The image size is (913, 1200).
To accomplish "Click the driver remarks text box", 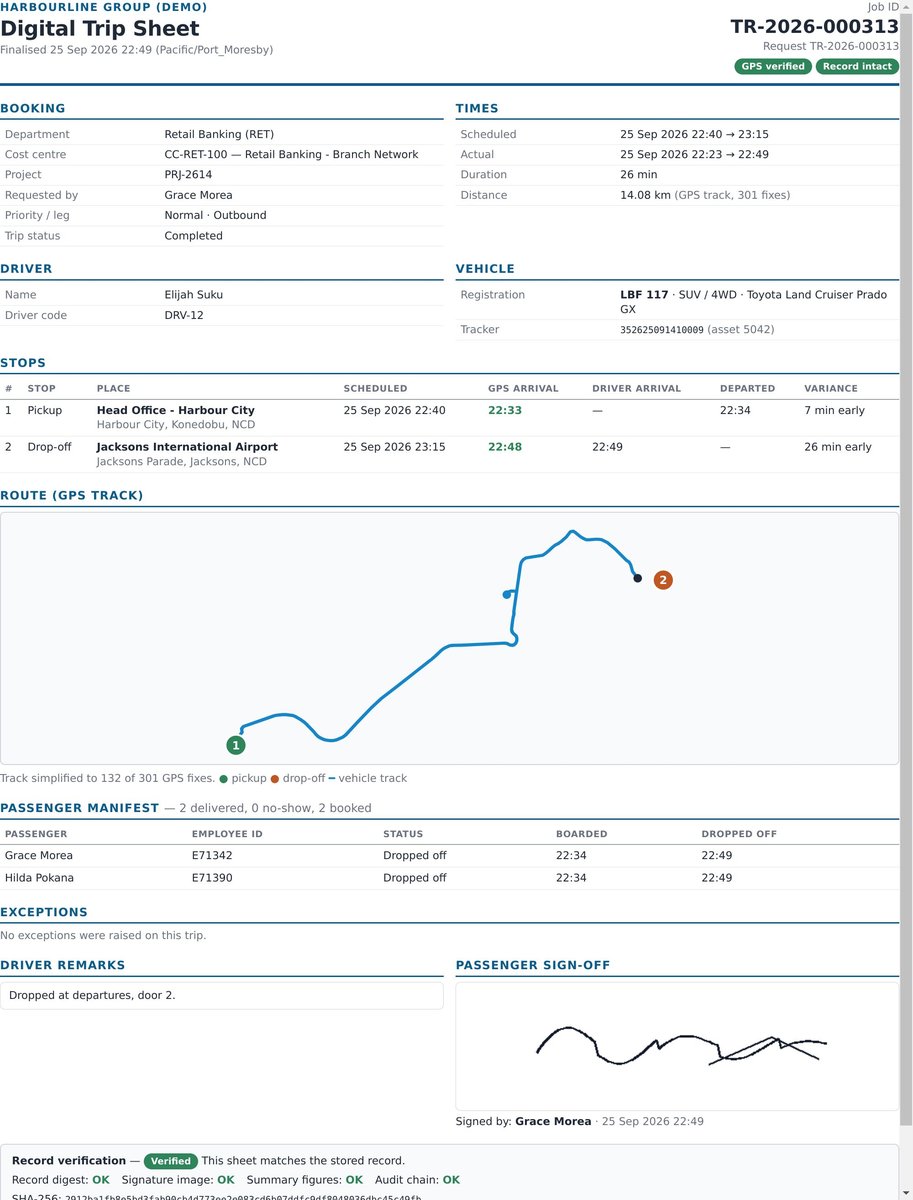I will (x=222, y=995).
